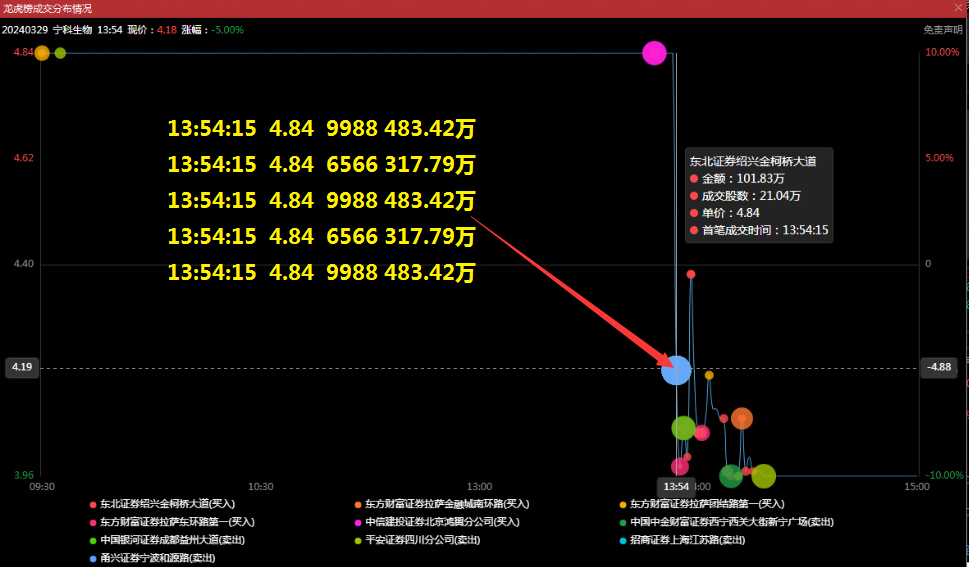This screenshot has height=567, width=969.
Task: Click the 13:00 time axis label
Action: [x=480, y=487]
